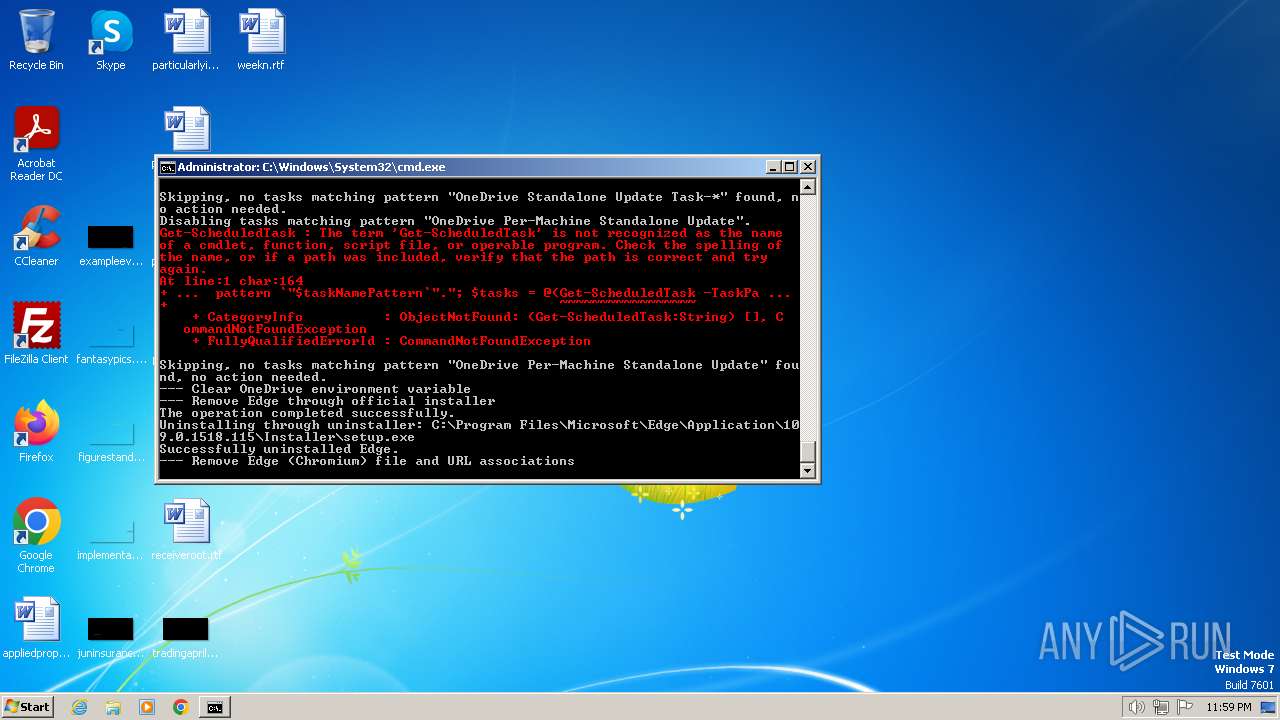Maximize the cmd.exe window
The width and height of the screenshot is (1280, 720).
coord(789,167)
